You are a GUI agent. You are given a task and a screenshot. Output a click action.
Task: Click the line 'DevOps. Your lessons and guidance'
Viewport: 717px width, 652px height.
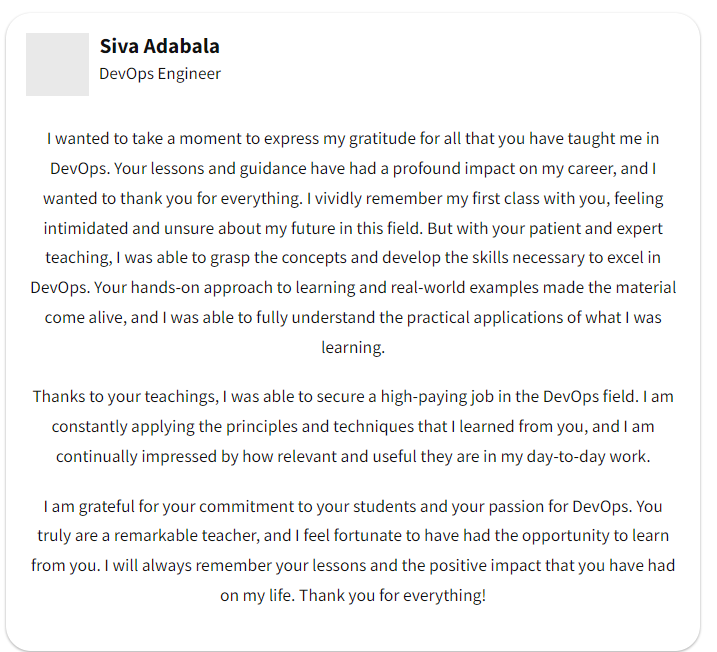click(353, 168)
